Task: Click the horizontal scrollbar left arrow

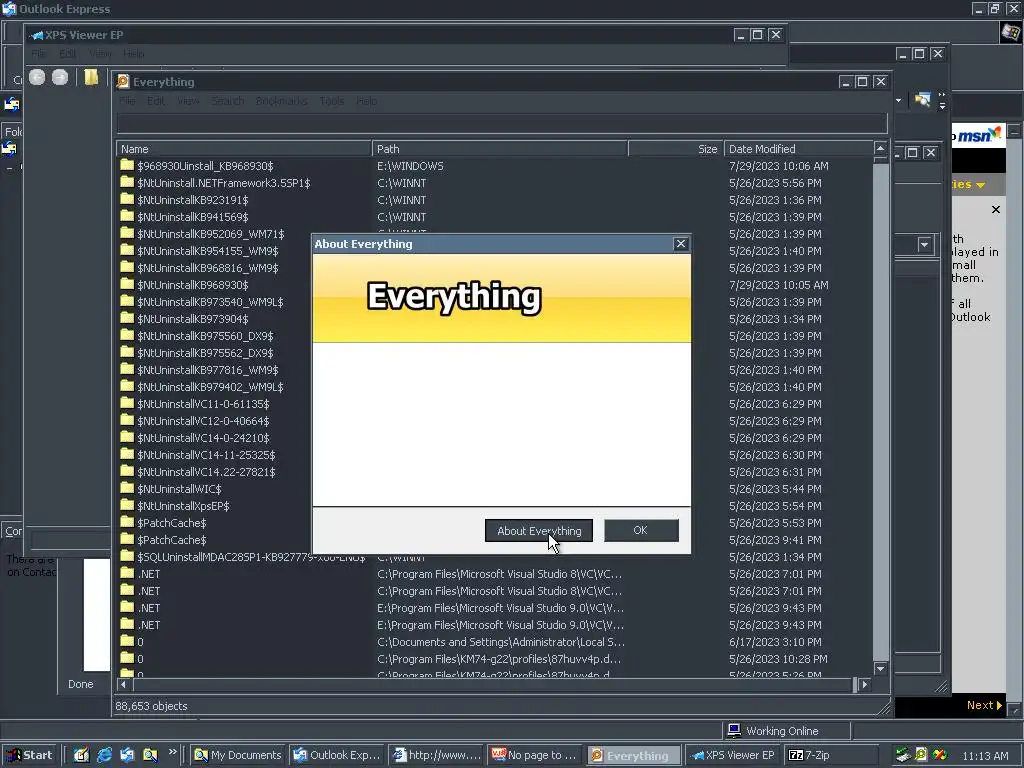Action: (124, 684)
